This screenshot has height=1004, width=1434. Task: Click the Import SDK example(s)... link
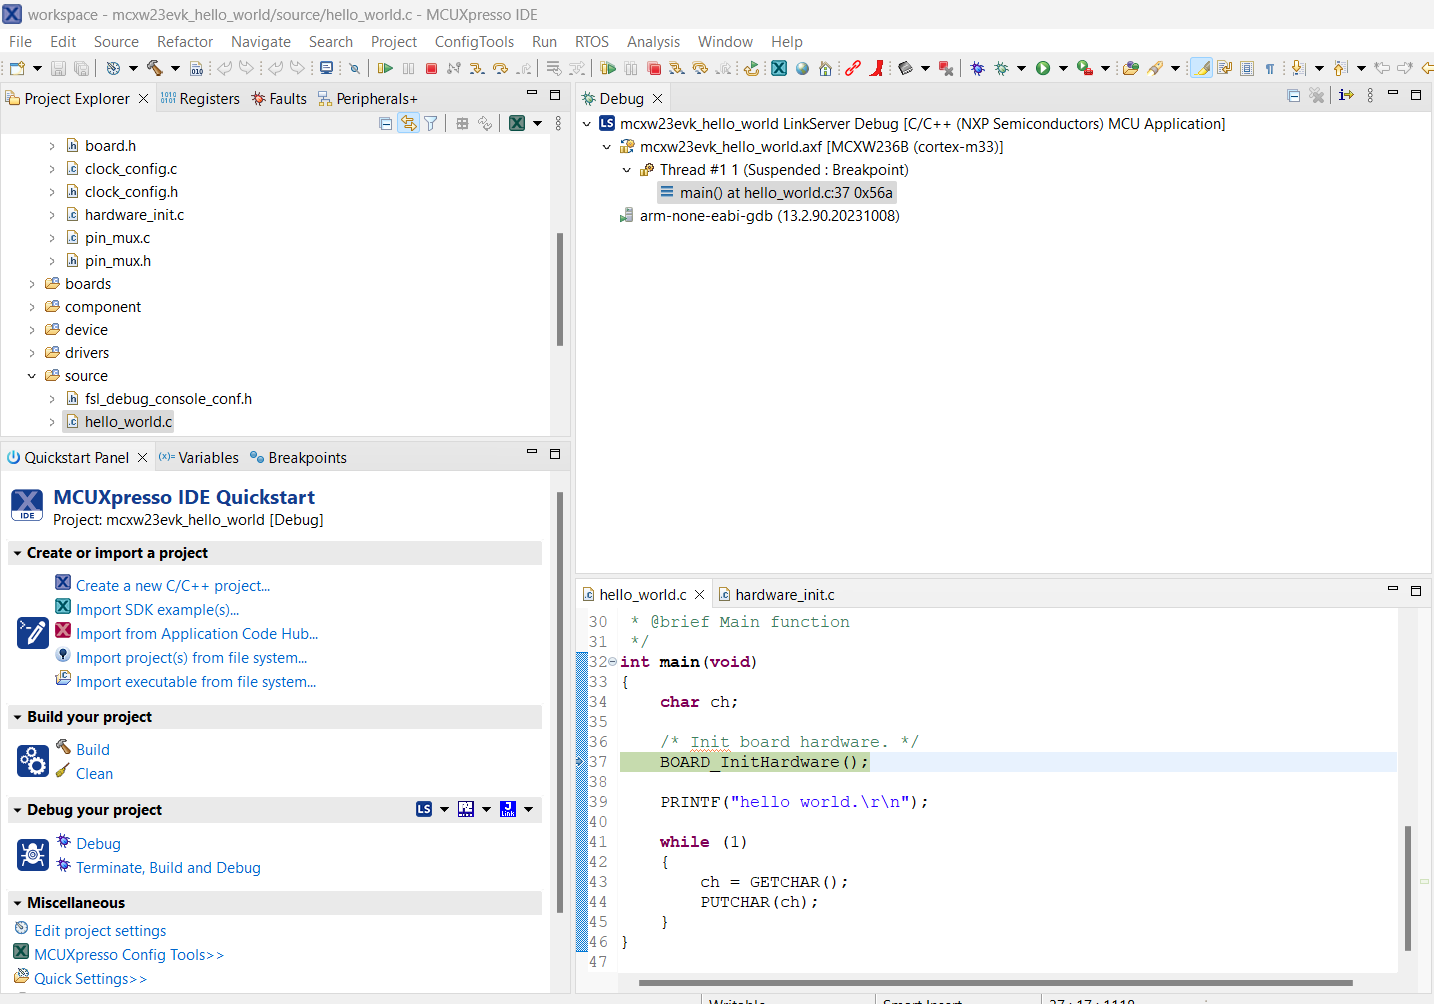[157, 610]
